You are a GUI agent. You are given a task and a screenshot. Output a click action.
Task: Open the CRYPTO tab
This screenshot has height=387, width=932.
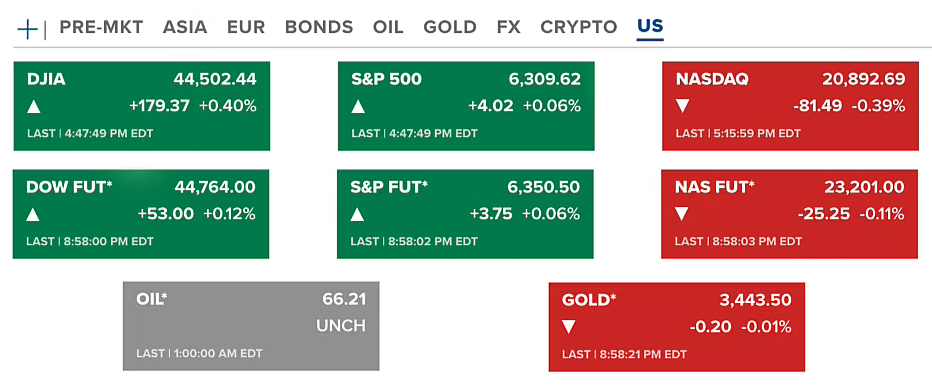(579, 27)
